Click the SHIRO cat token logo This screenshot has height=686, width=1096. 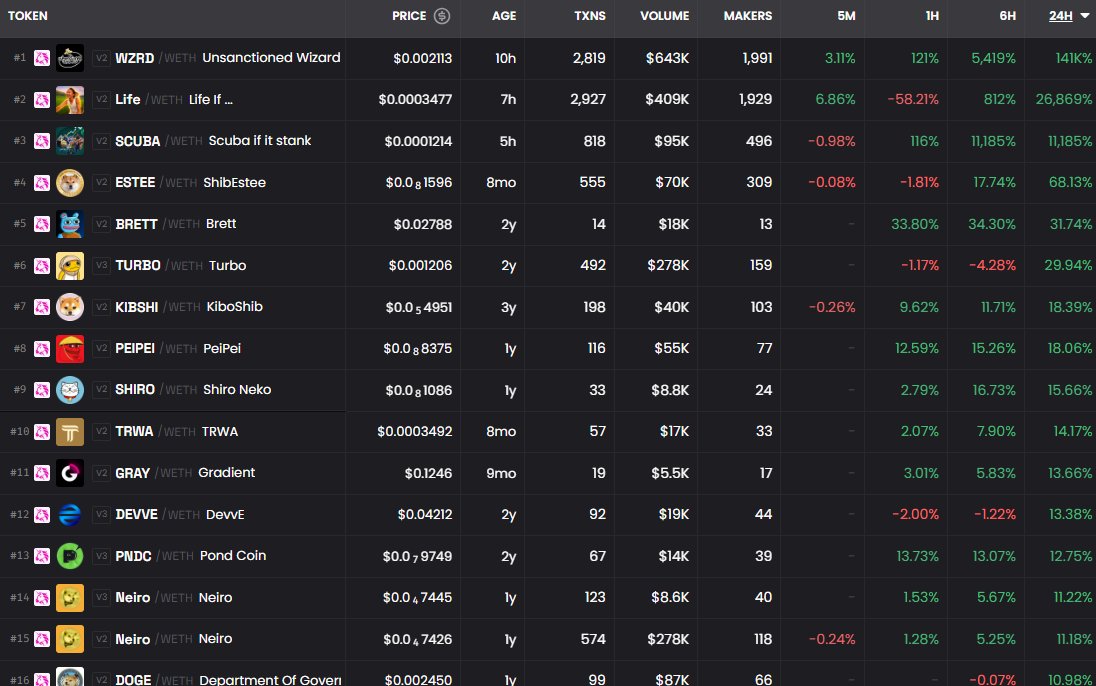click(70, 390)
